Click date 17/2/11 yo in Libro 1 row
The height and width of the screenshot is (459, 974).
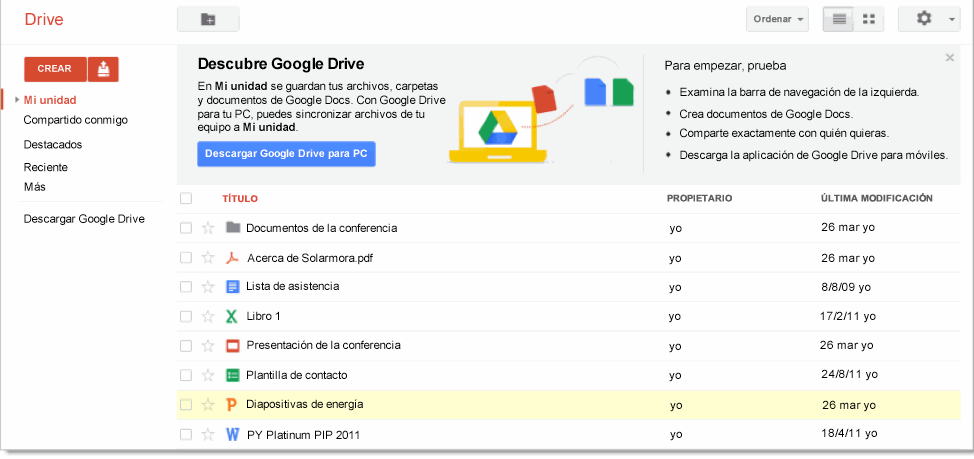(x=848, y=316)
